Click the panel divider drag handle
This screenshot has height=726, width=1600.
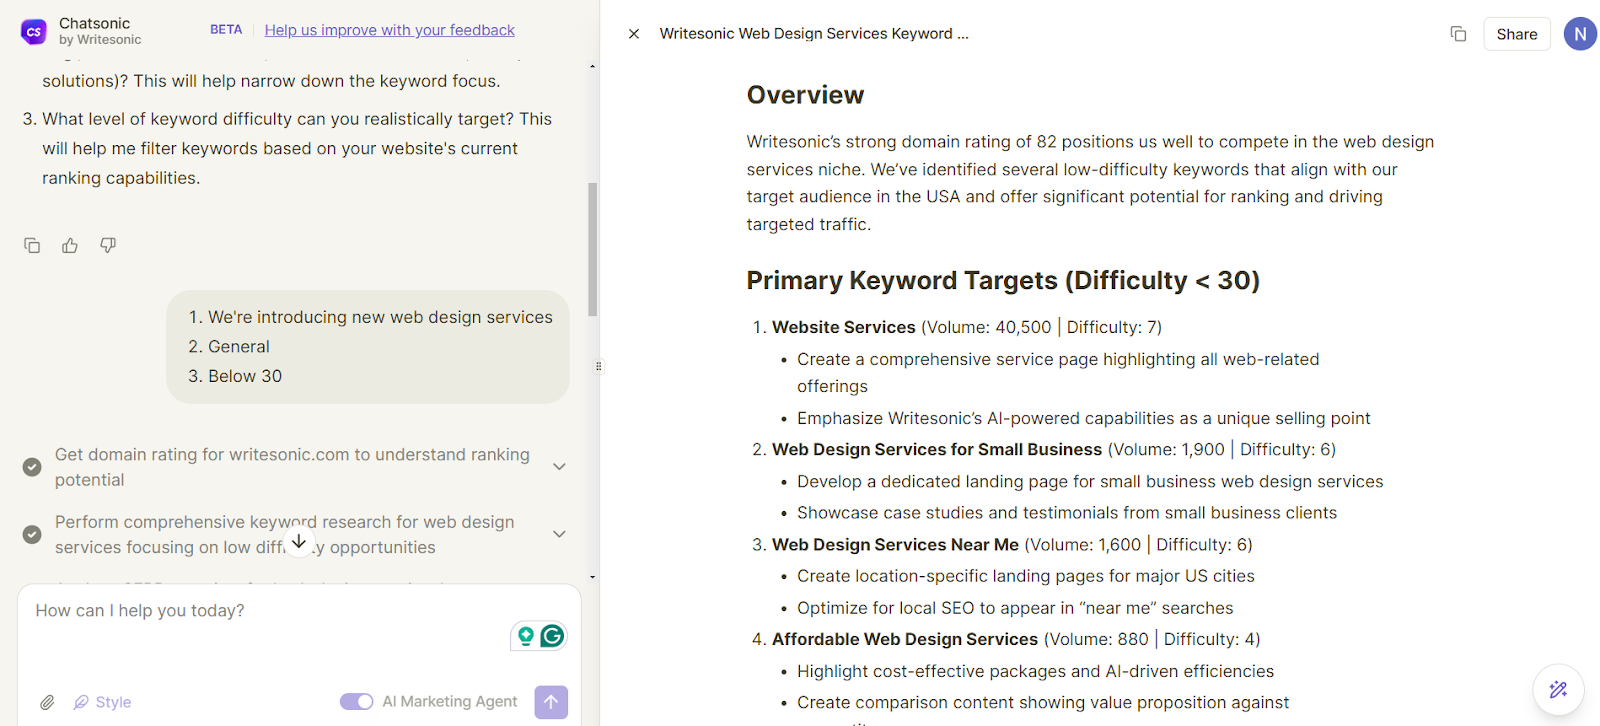599,366
